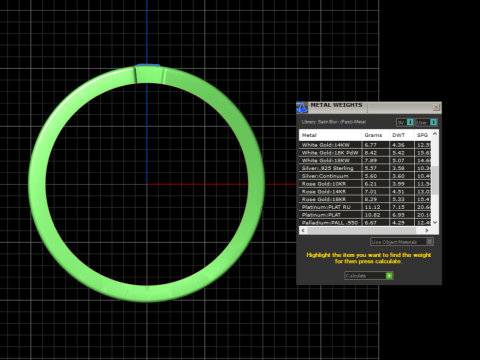Screen dimensions: 480x360
Task: Click the Library: Satin Blur label
Action: [x=334, y=122]
